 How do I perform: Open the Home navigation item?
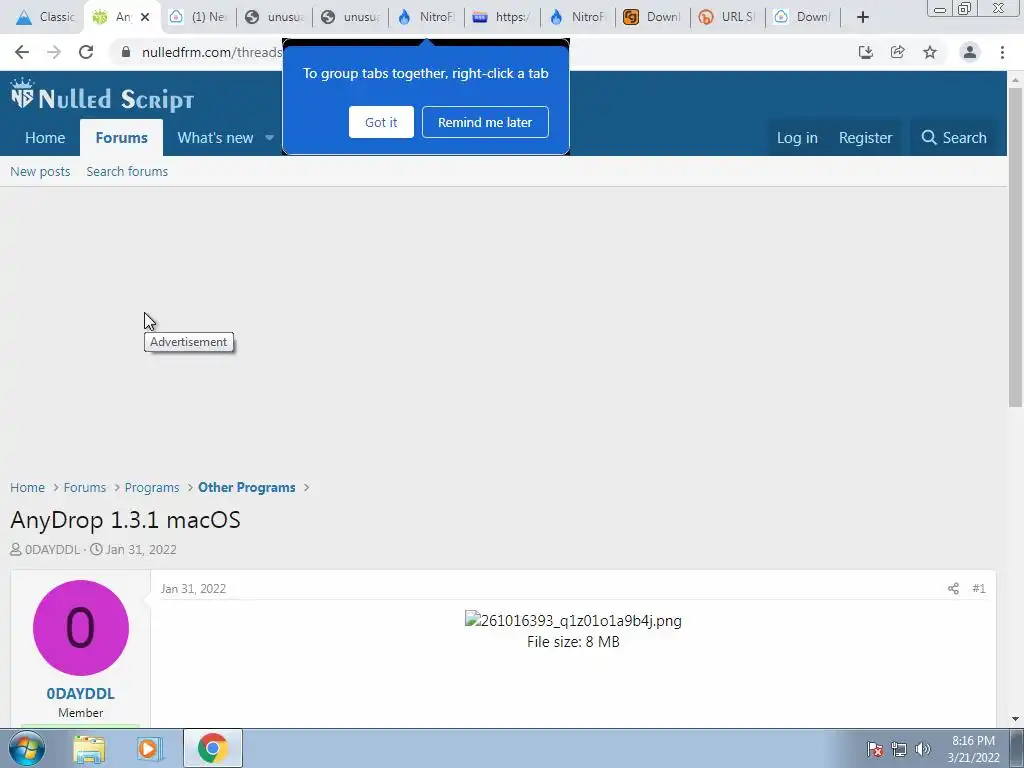coord(45,138)
